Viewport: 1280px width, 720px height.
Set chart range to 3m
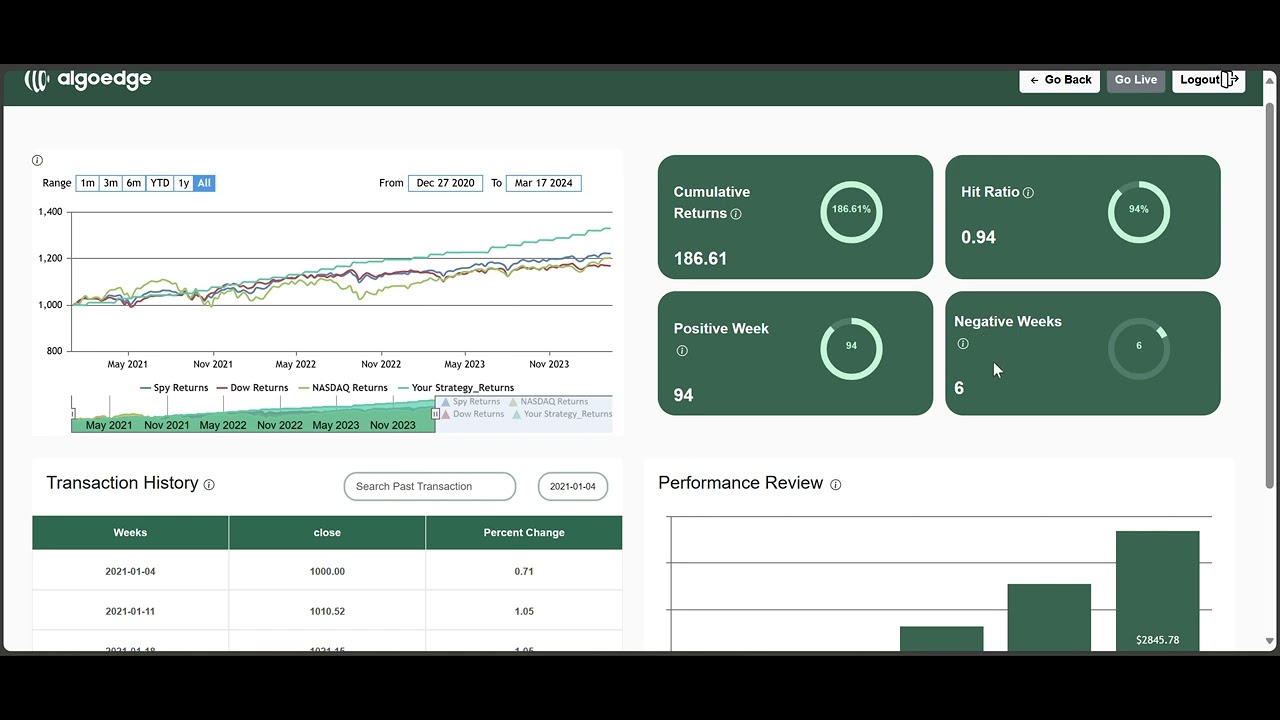pyautogui.click(x=111, y=183)
